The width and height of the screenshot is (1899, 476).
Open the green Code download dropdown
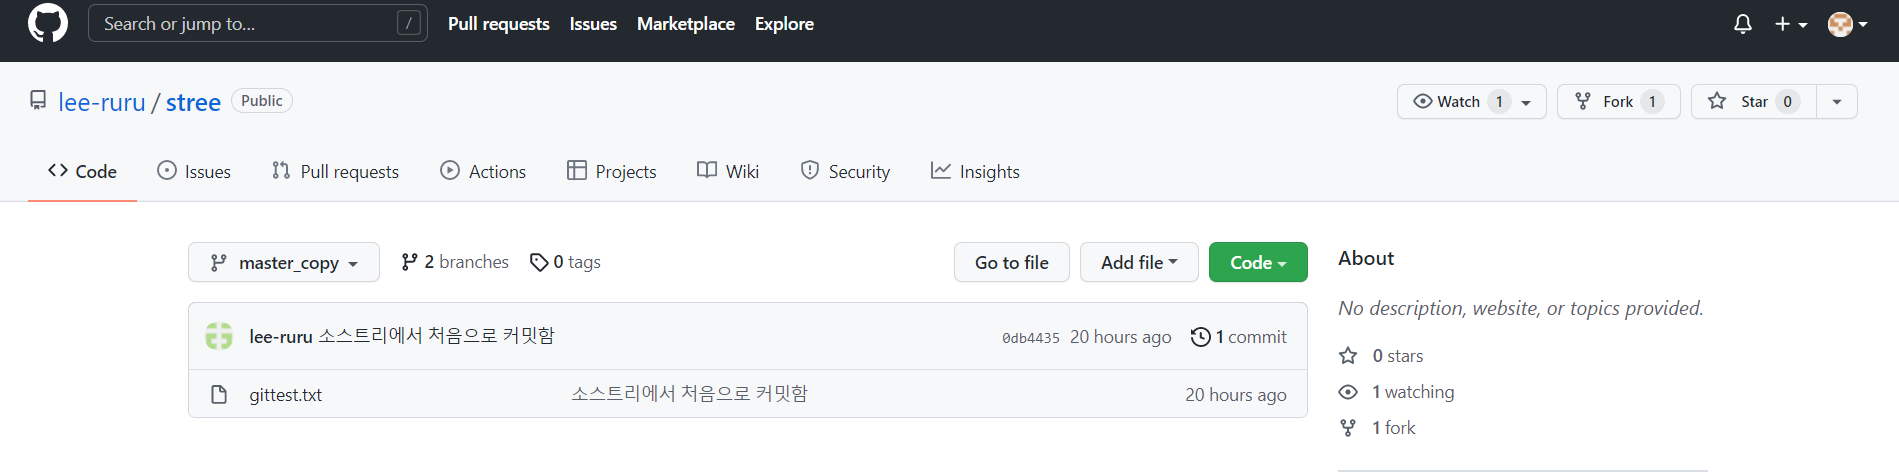click(1258, 262)
